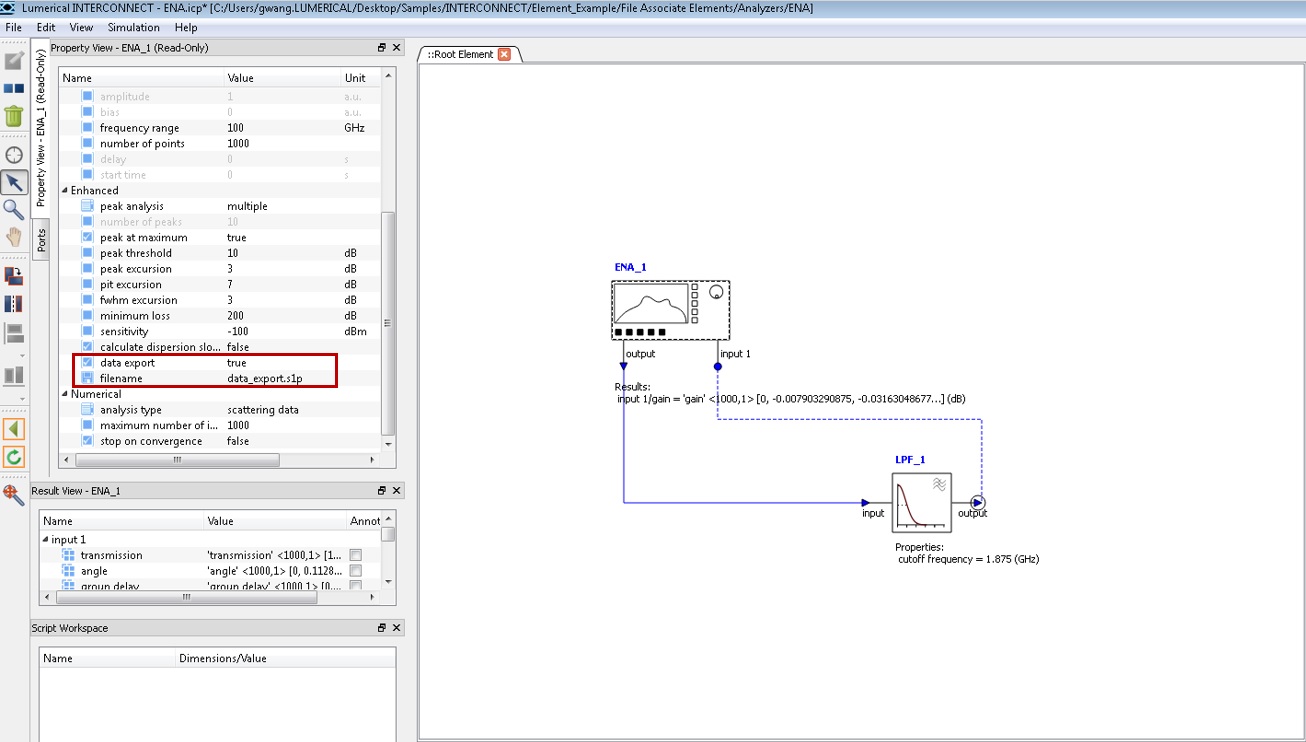Select the arrow pointer tool
Image resolution: width=1306 pixels, height=742 pixels.
(x=14, y=182)
